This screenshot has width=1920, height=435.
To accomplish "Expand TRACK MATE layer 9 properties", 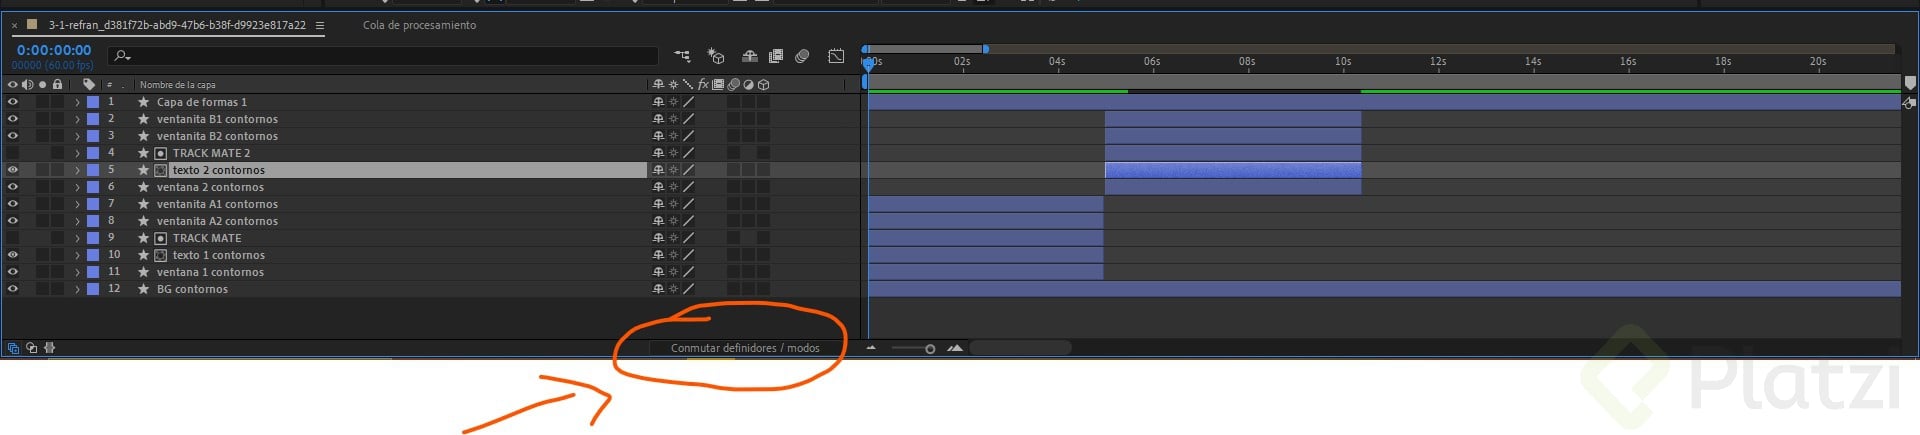I will (x=77, y=238).
